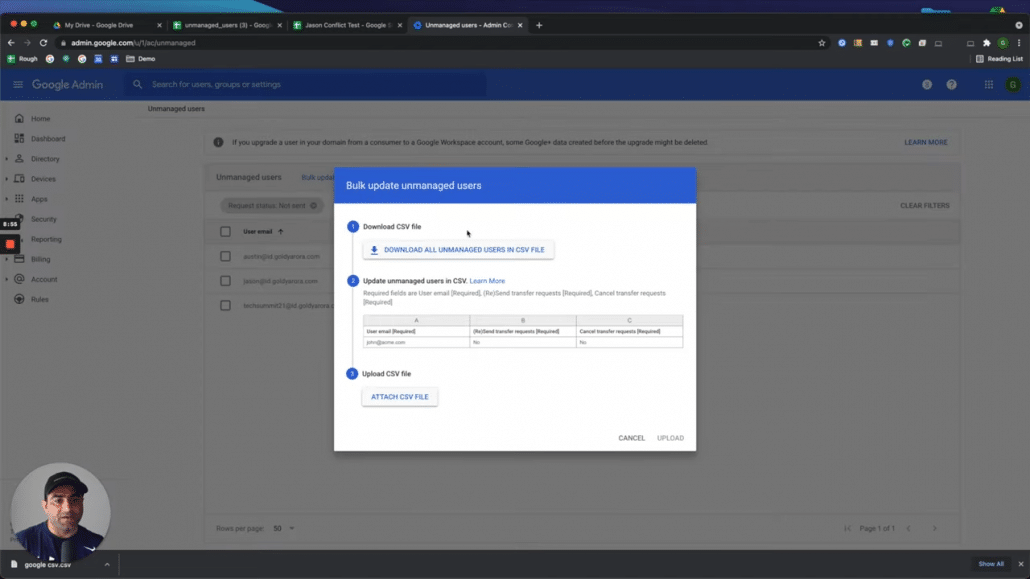Open Apps in the sidebar
The height and width of the screenshot is (579, 1030).
(39, 199)
